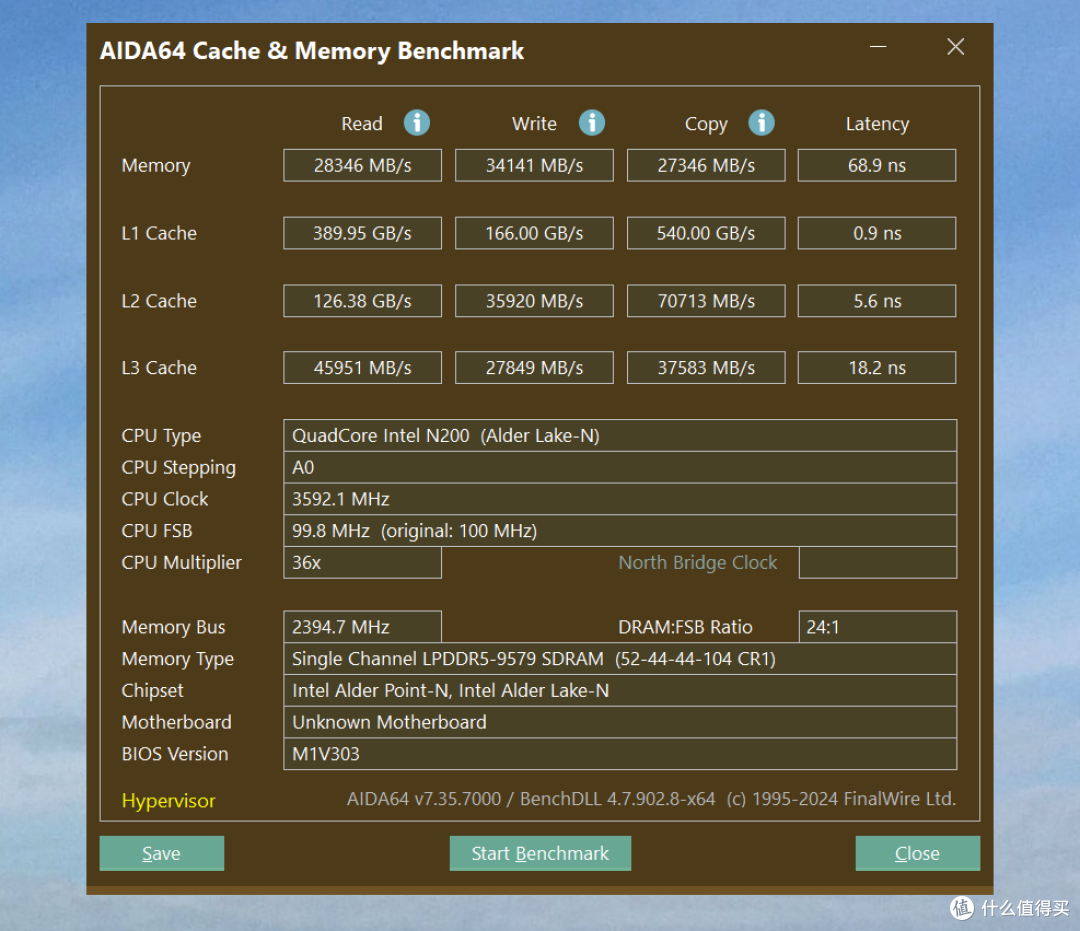This screenshot has width=1080, height=931.
Task: Select Memory copy value 27346 MB/s
Action: [x=706, y=165]
